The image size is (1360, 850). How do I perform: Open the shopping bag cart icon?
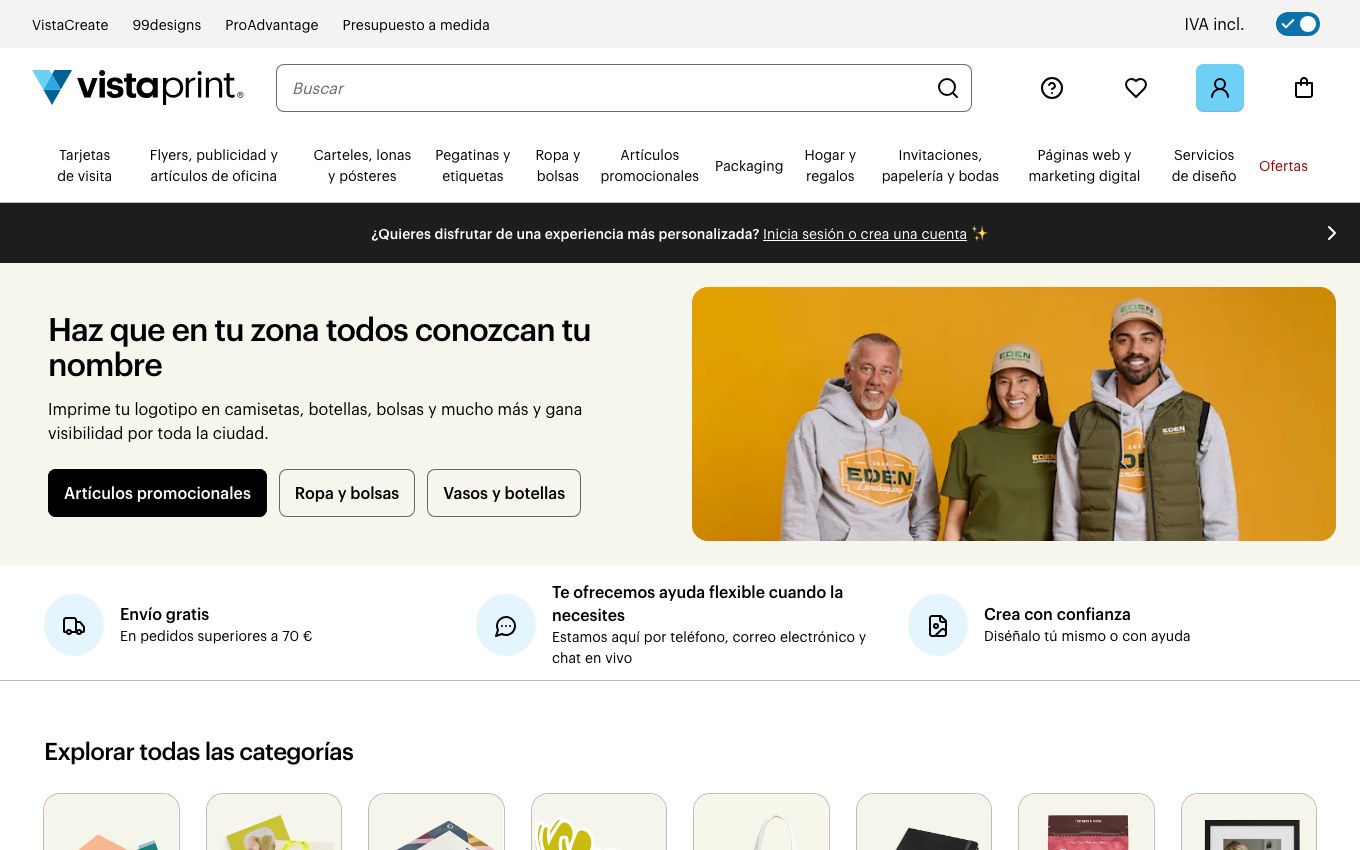point(1304,88)
